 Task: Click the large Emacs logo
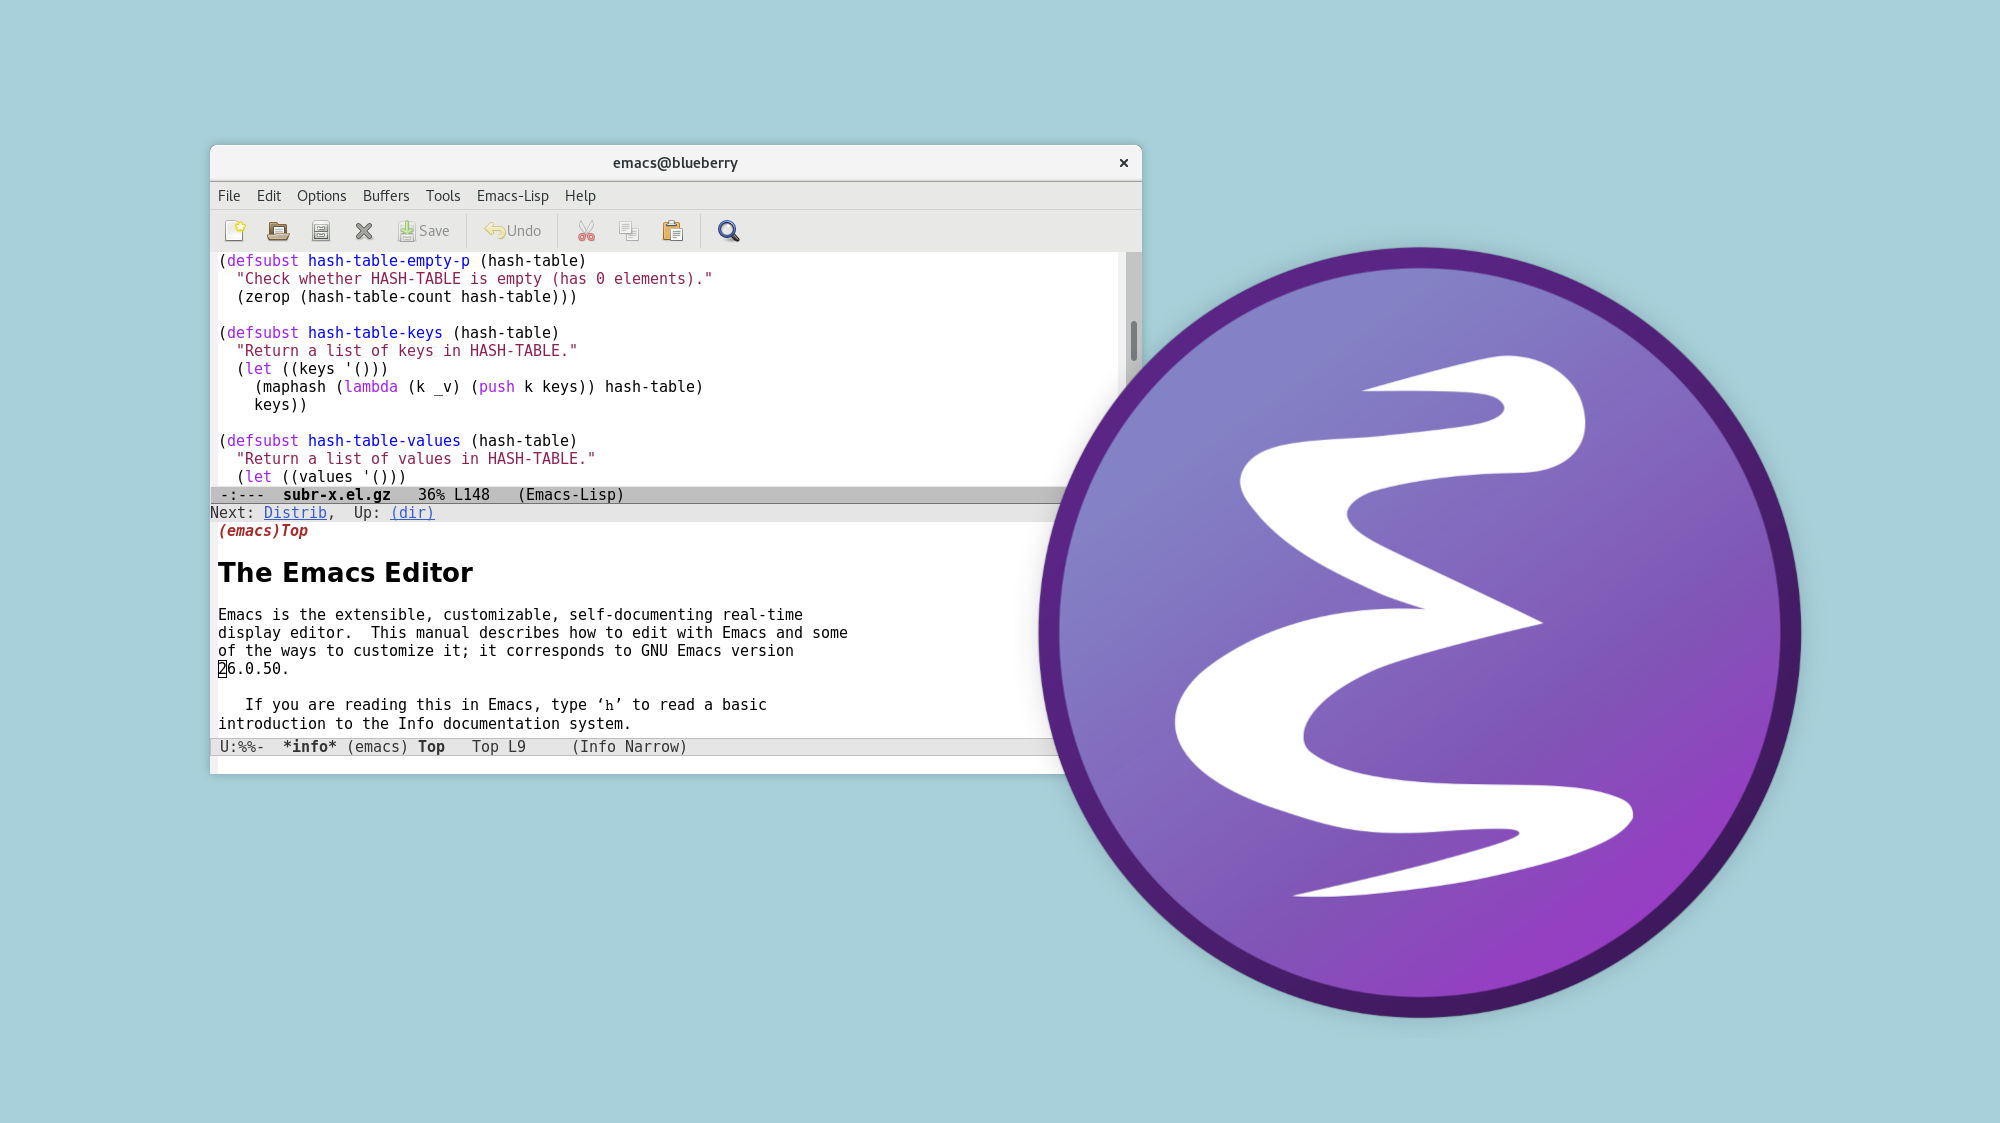coord(1420,632)
